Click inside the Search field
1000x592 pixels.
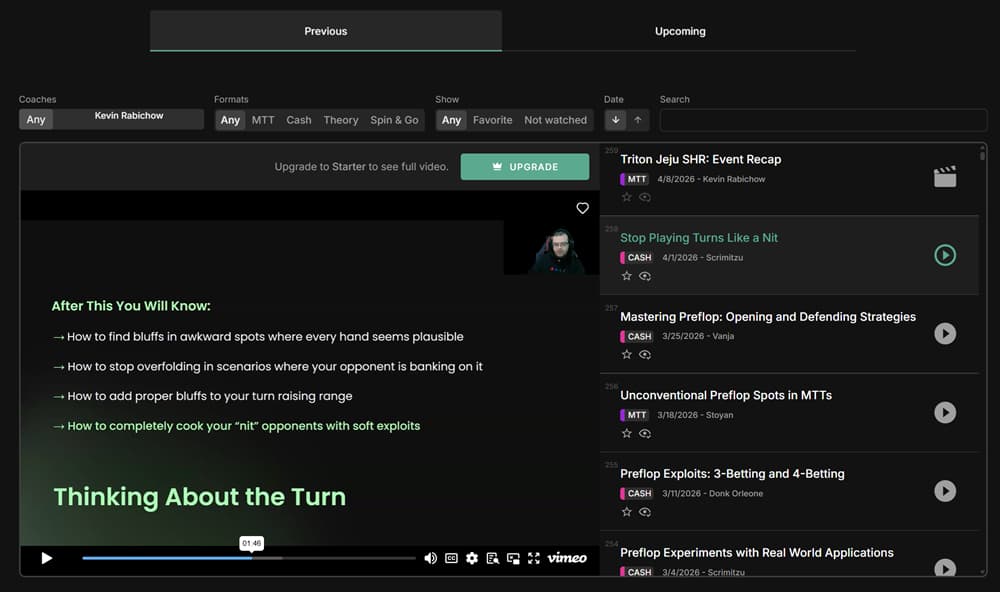click(x=820, y=119)
